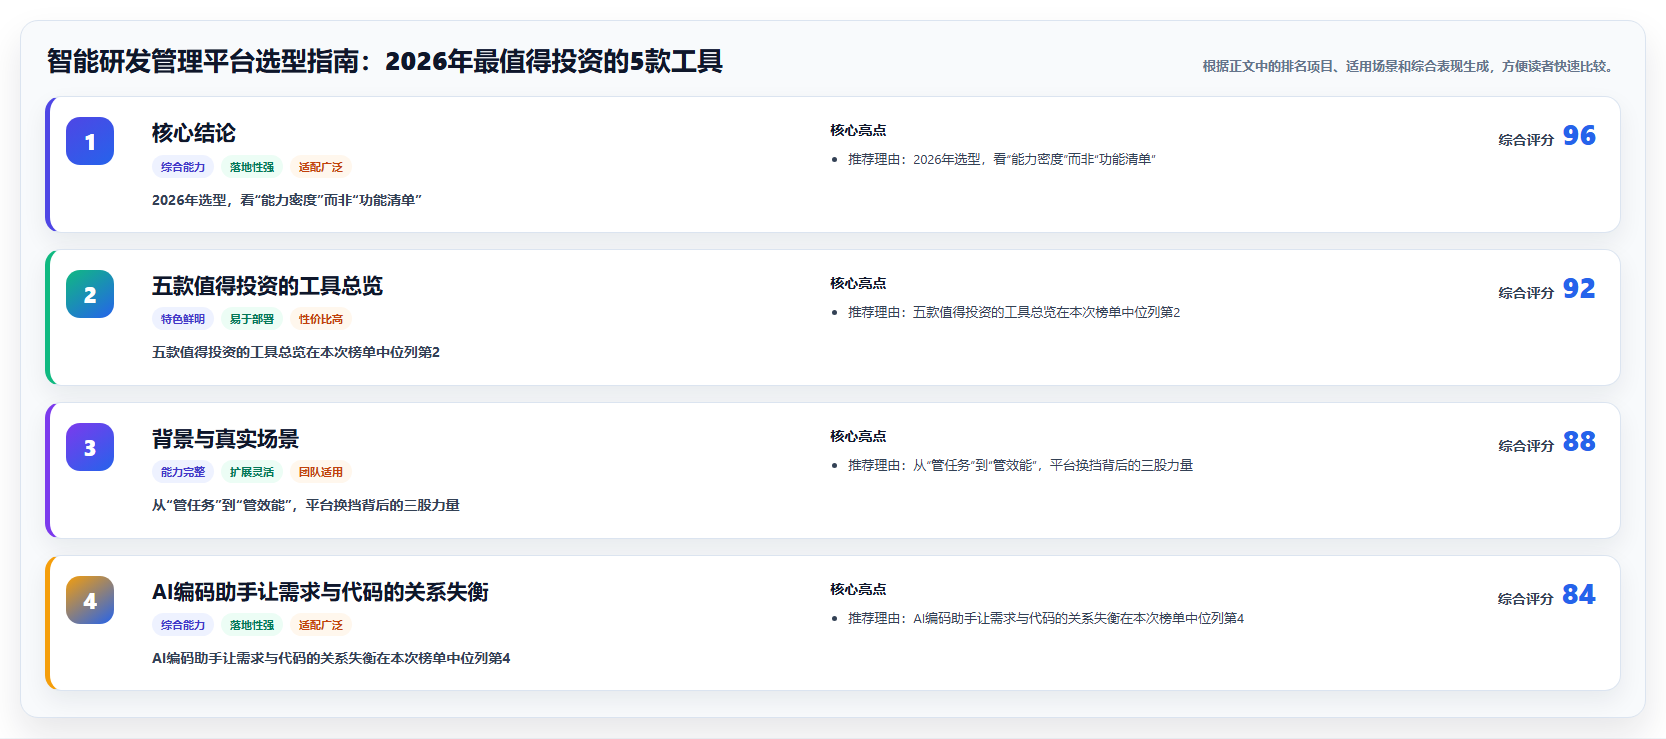
Task: Click the score value 84
Action: tap(1579, 594)
